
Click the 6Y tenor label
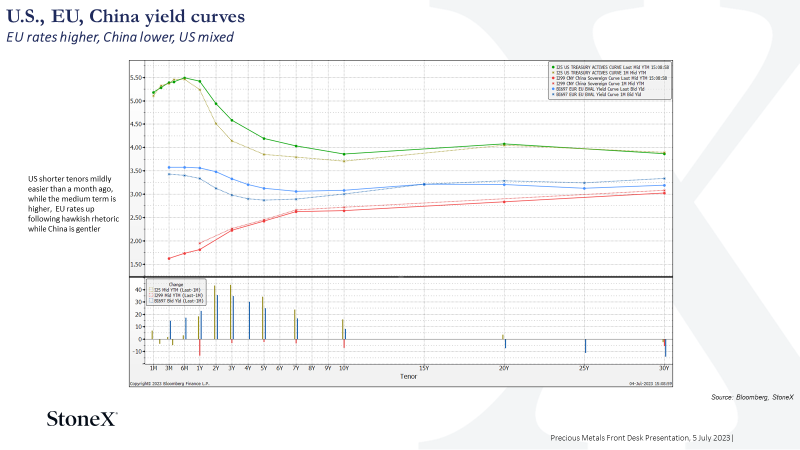[280, 368]
